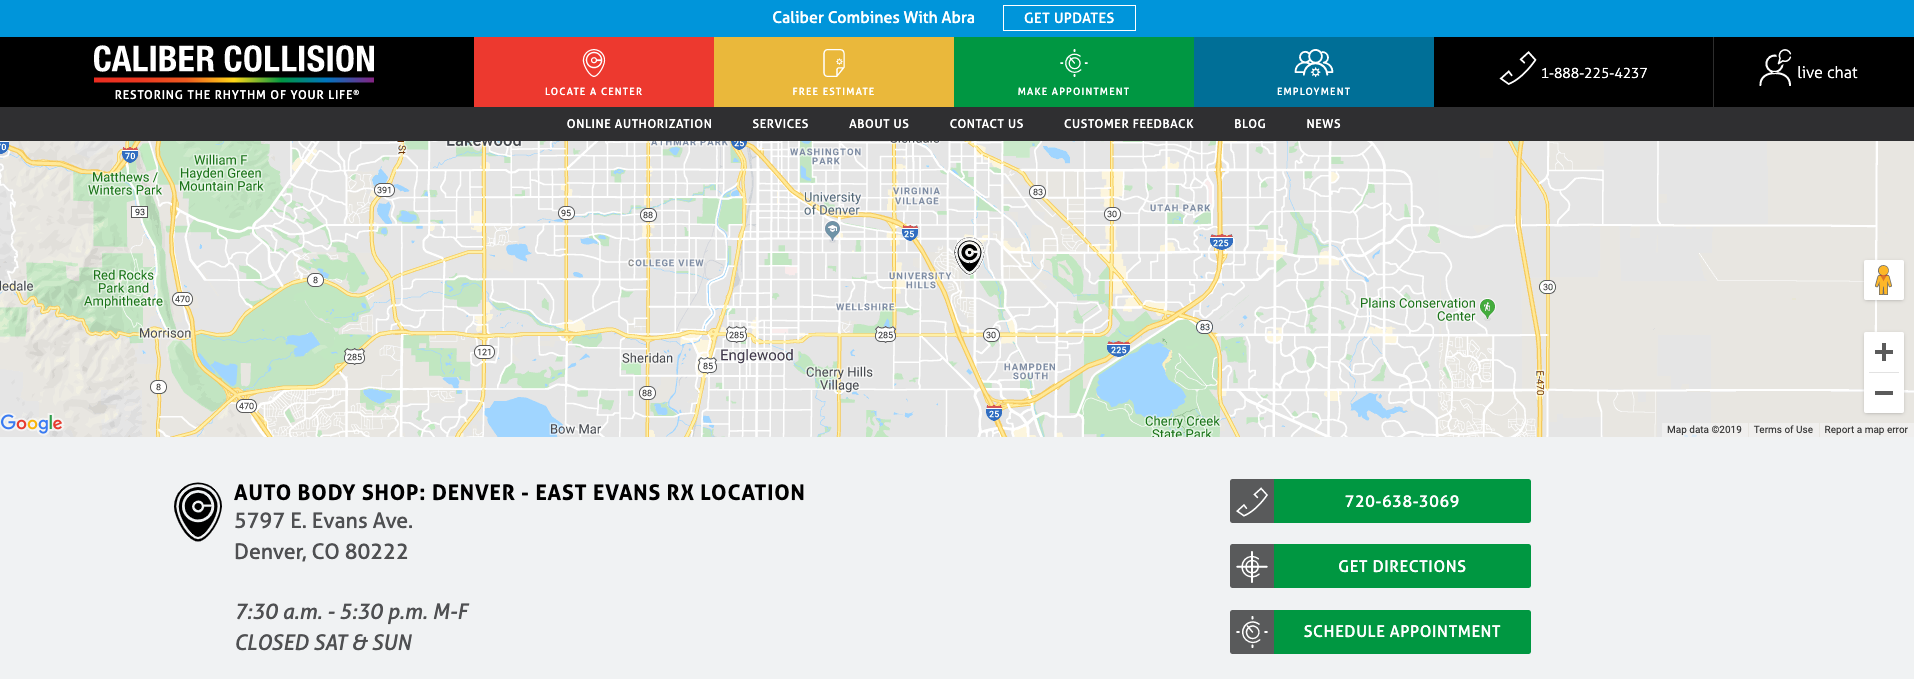This screenshot has width=1914, height=683.
Task: Click the location pin icon beside shop name
Action: [198, 511]
